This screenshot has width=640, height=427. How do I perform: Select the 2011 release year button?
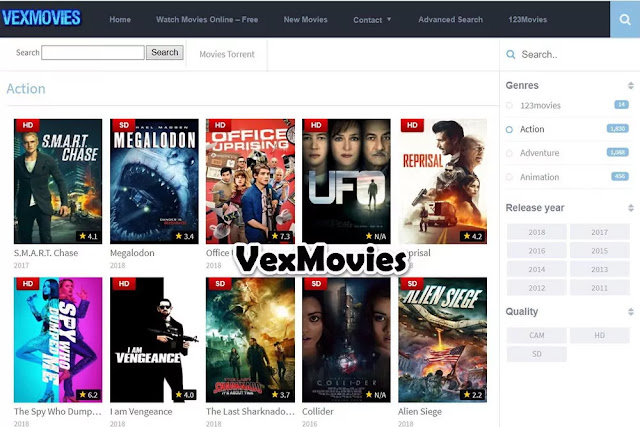pyautogui.click(x=599, y=288)
